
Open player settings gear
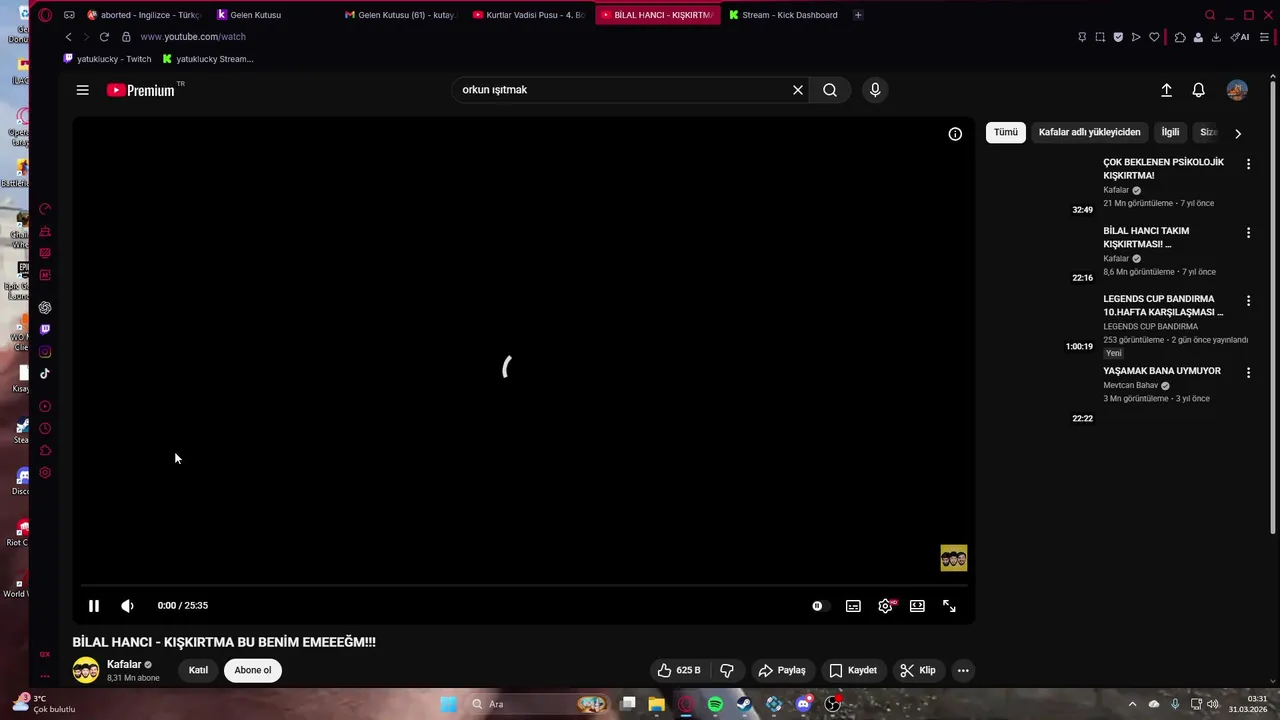pyautogui.click(x=885, y=606)
